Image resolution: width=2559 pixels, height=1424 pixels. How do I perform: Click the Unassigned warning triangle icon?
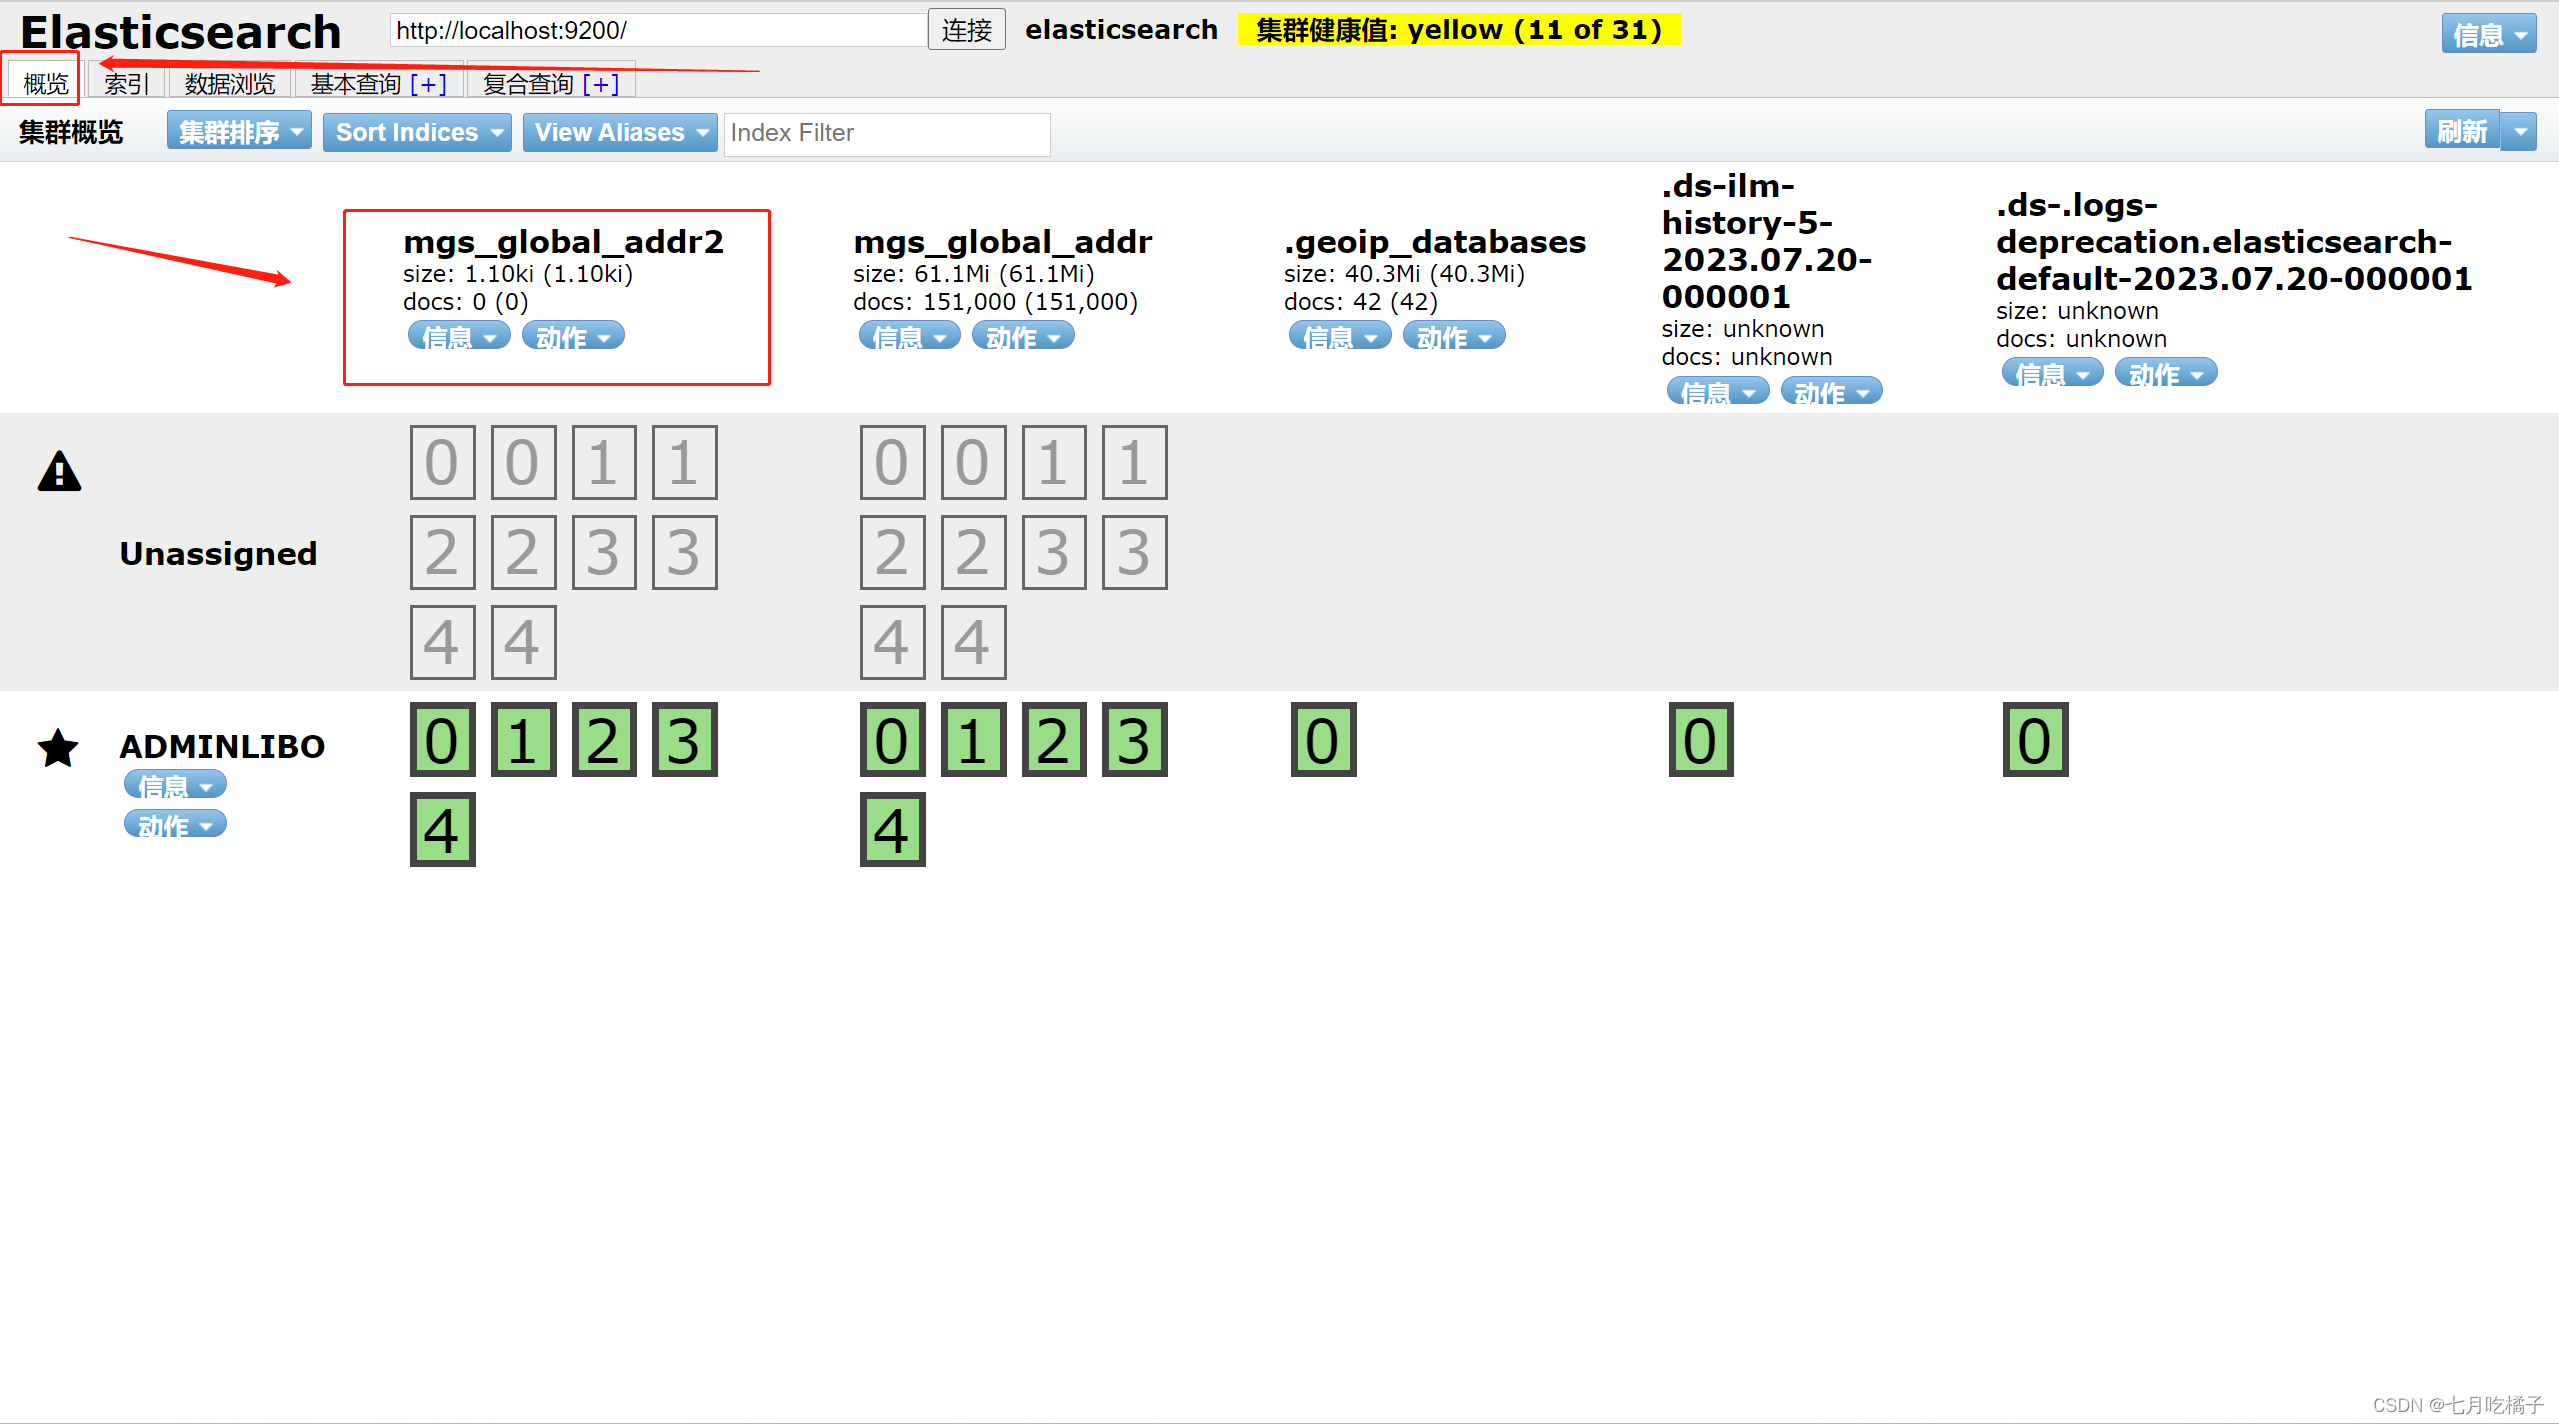(x=59, y=472)
